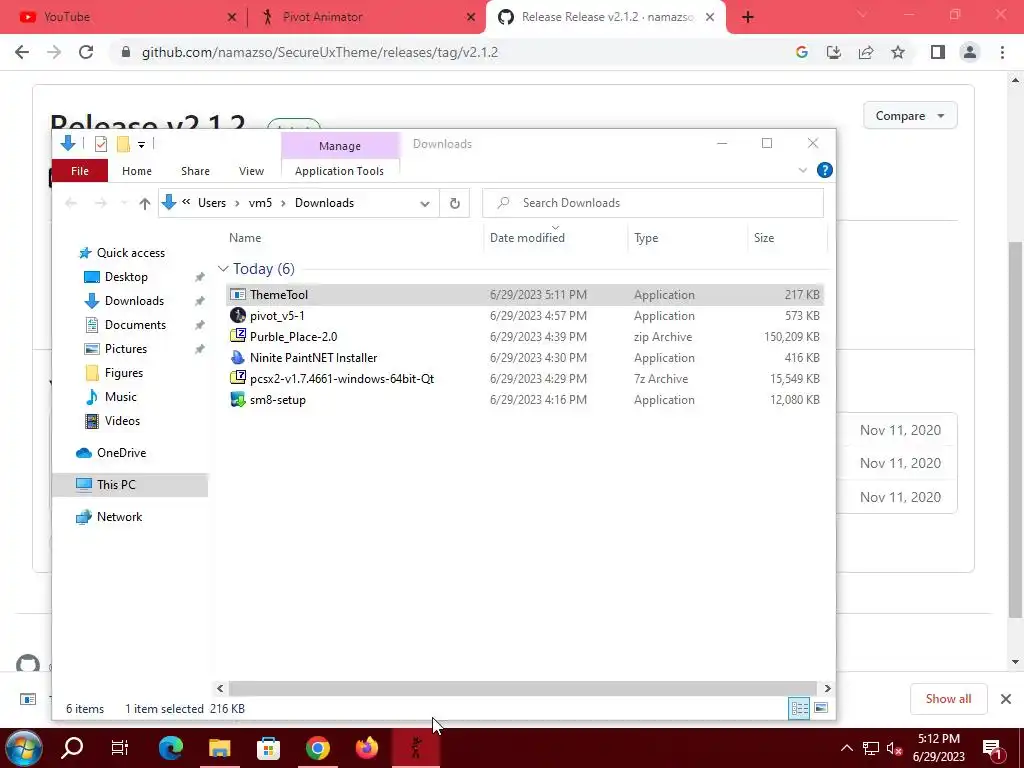Viewport: 1024px width, 768px height.
Task: Select the ThemeTool application file icon
Action: (x=238, y=295)
